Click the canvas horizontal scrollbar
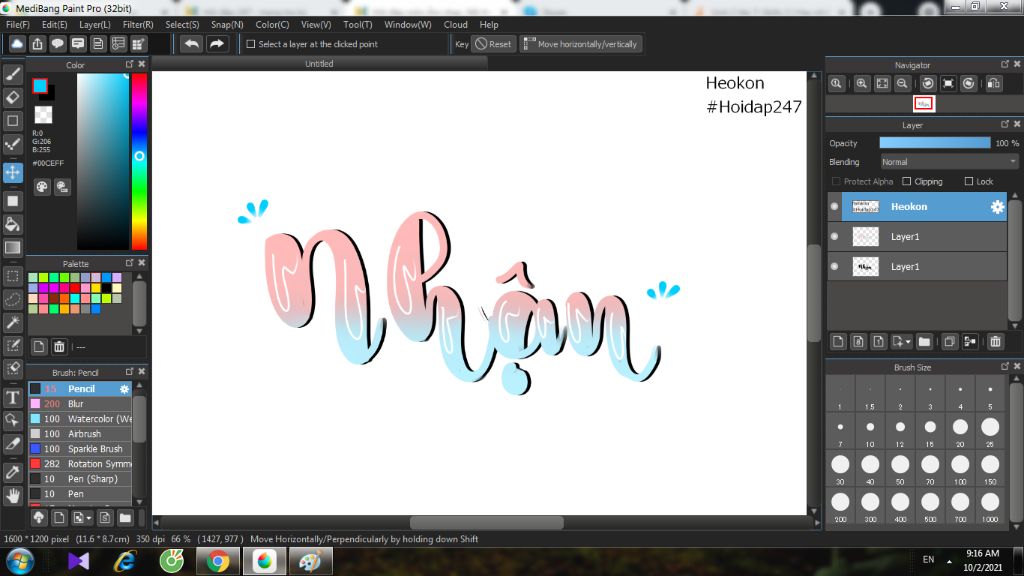The height and width of the screenshot is (576, 1024). [487, 522]
